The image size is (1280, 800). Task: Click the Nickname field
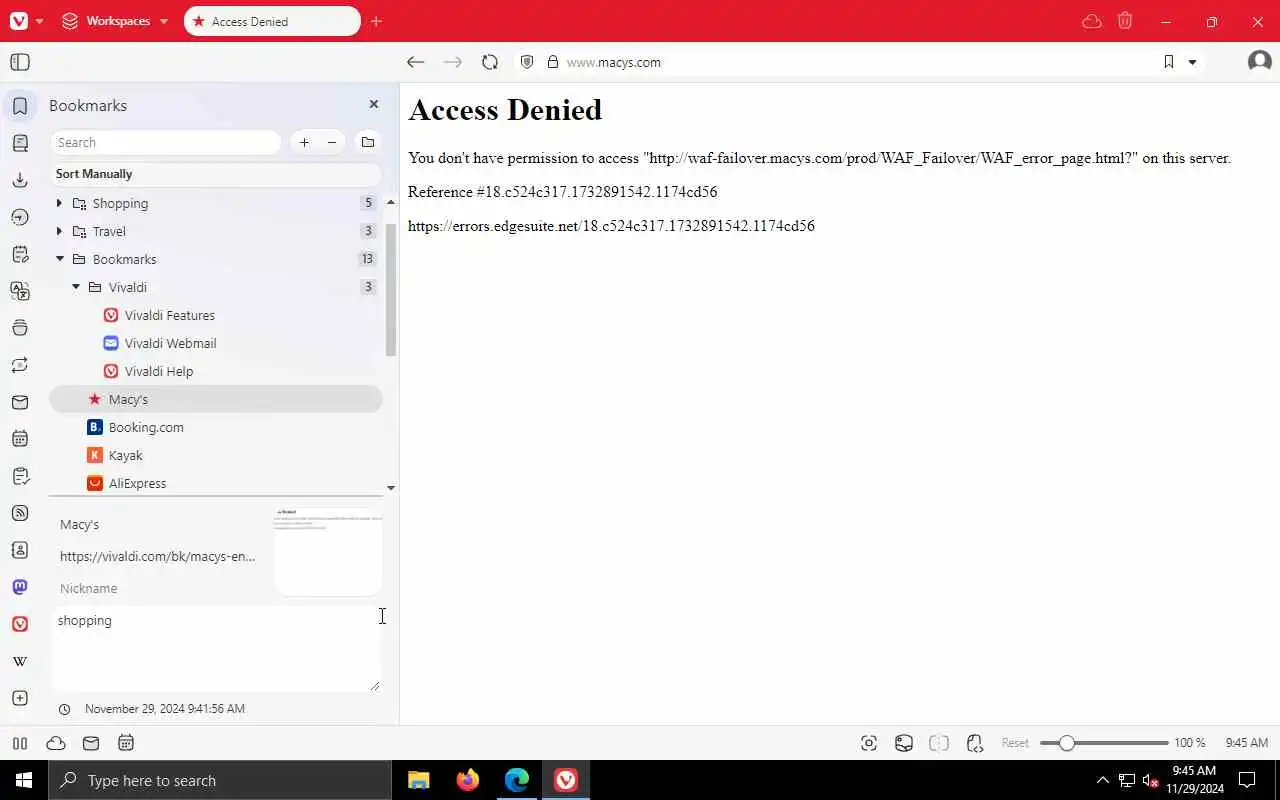(160, 588)
